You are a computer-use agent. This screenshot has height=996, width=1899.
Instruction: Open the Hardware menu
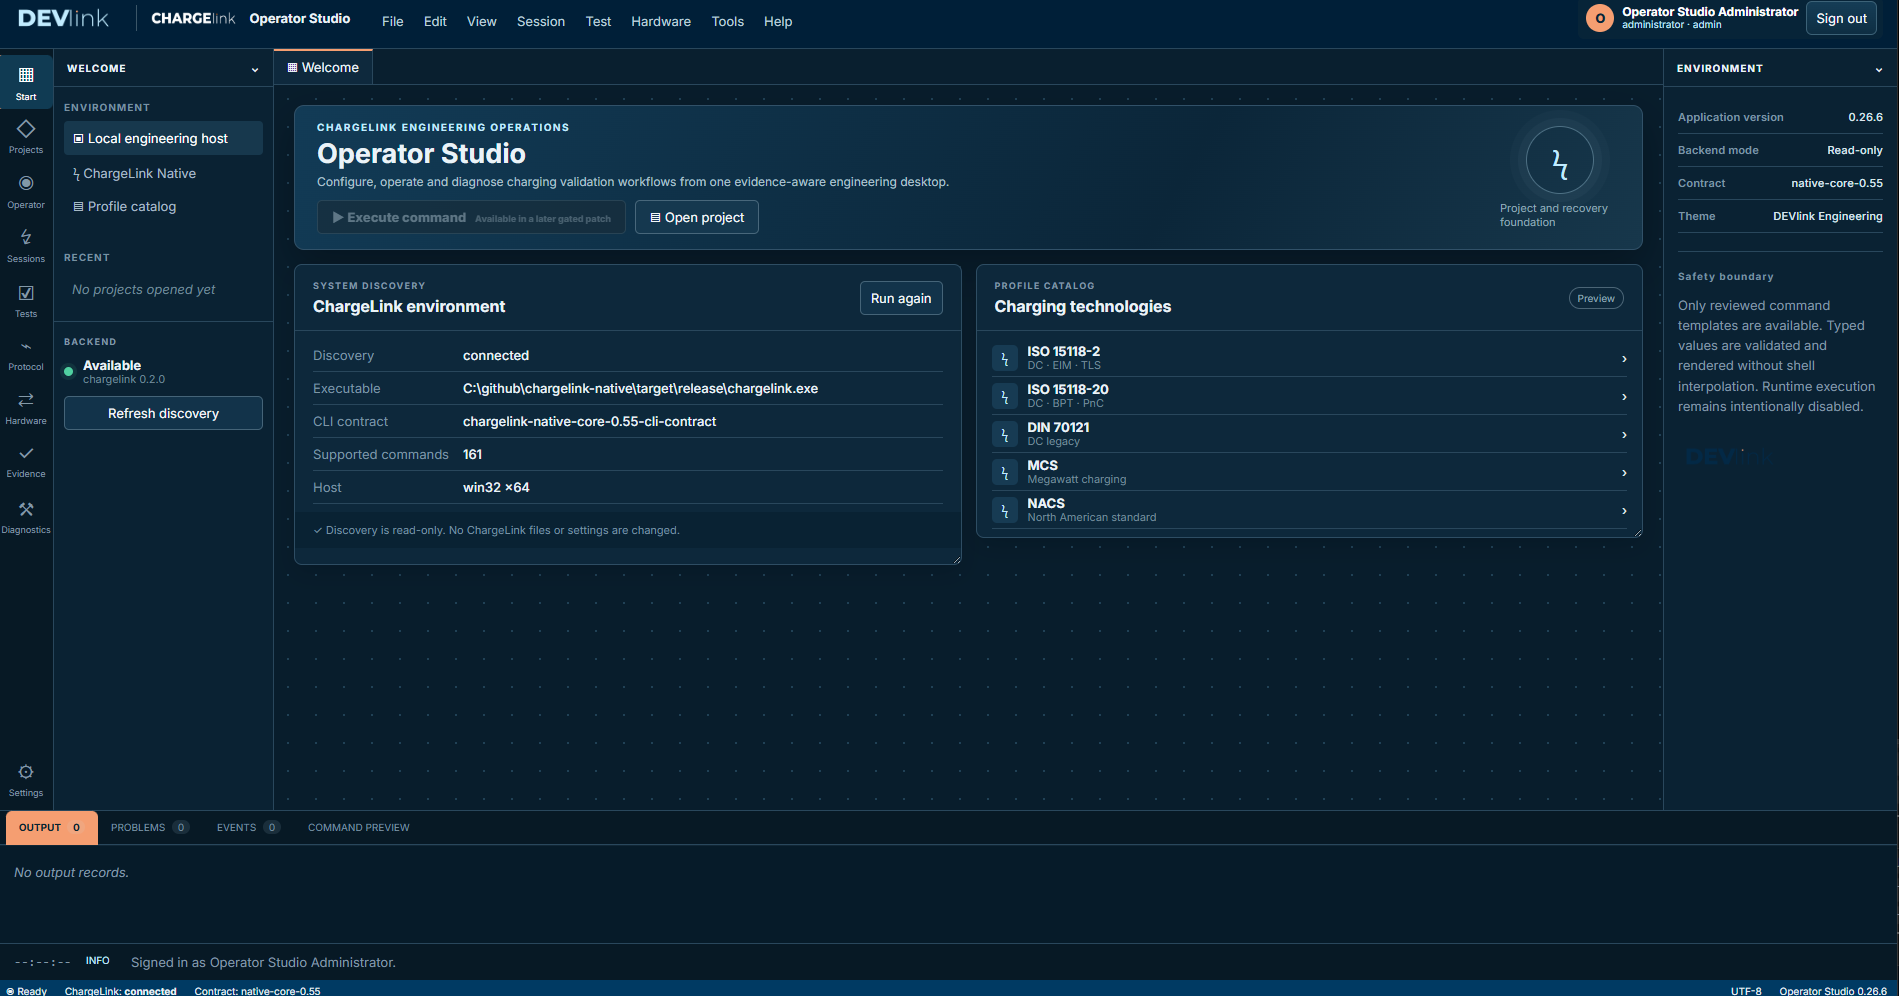click(x=661, y=21)
